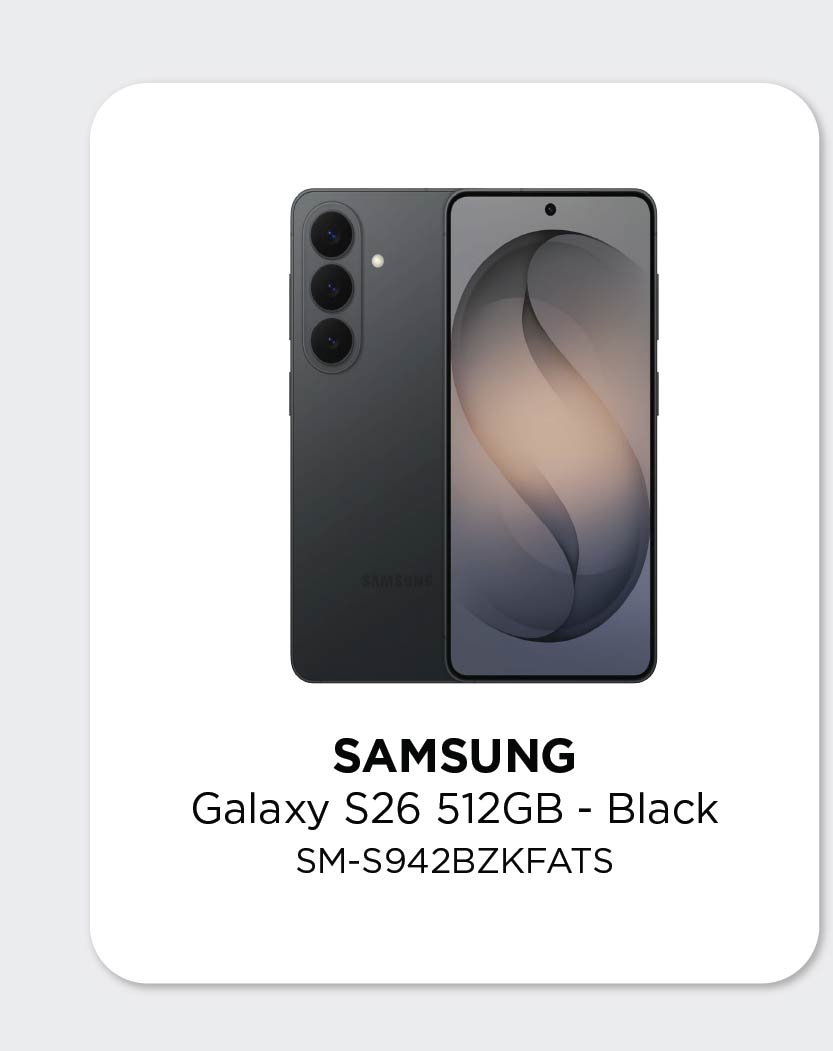Click the Black color name in title
Screen dimensions: 833x1051
663,808
